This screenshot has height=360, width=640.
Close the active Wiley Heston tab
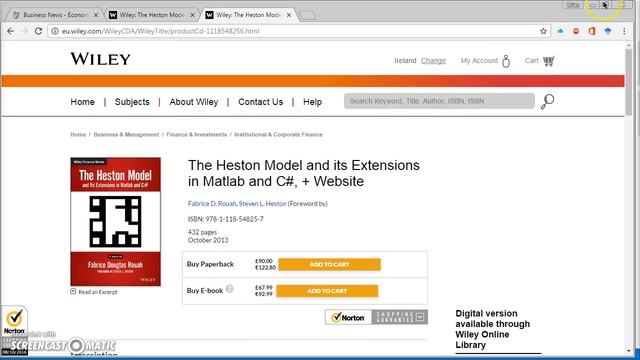click(x=289, y=15)
